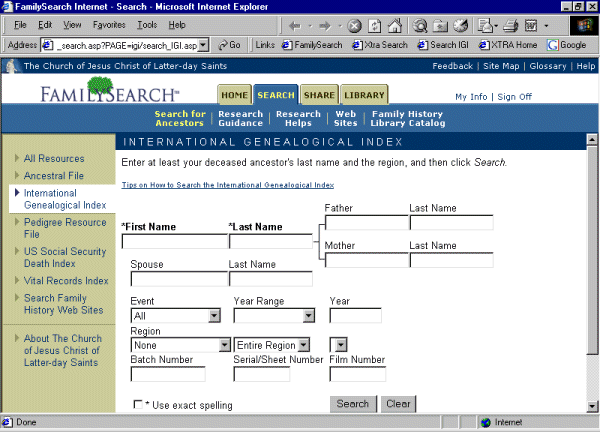
Task: Select All Resources in sidebar
Action: (x=54, y=158)
